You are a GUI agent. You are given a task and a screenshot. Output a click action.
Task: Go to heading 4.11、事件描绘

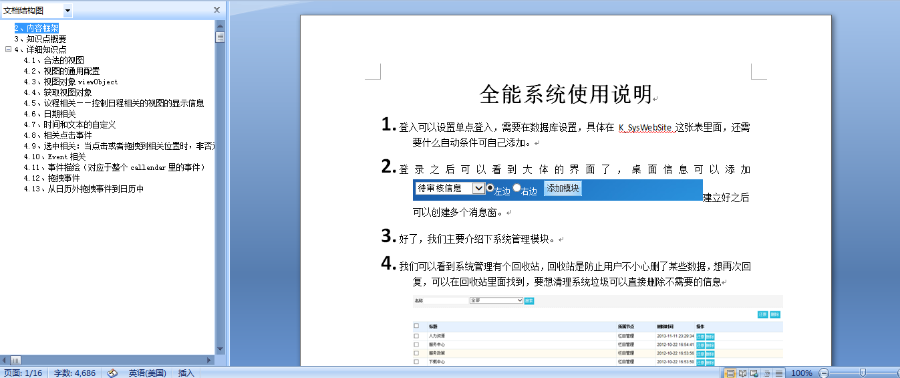click(114, 167)
